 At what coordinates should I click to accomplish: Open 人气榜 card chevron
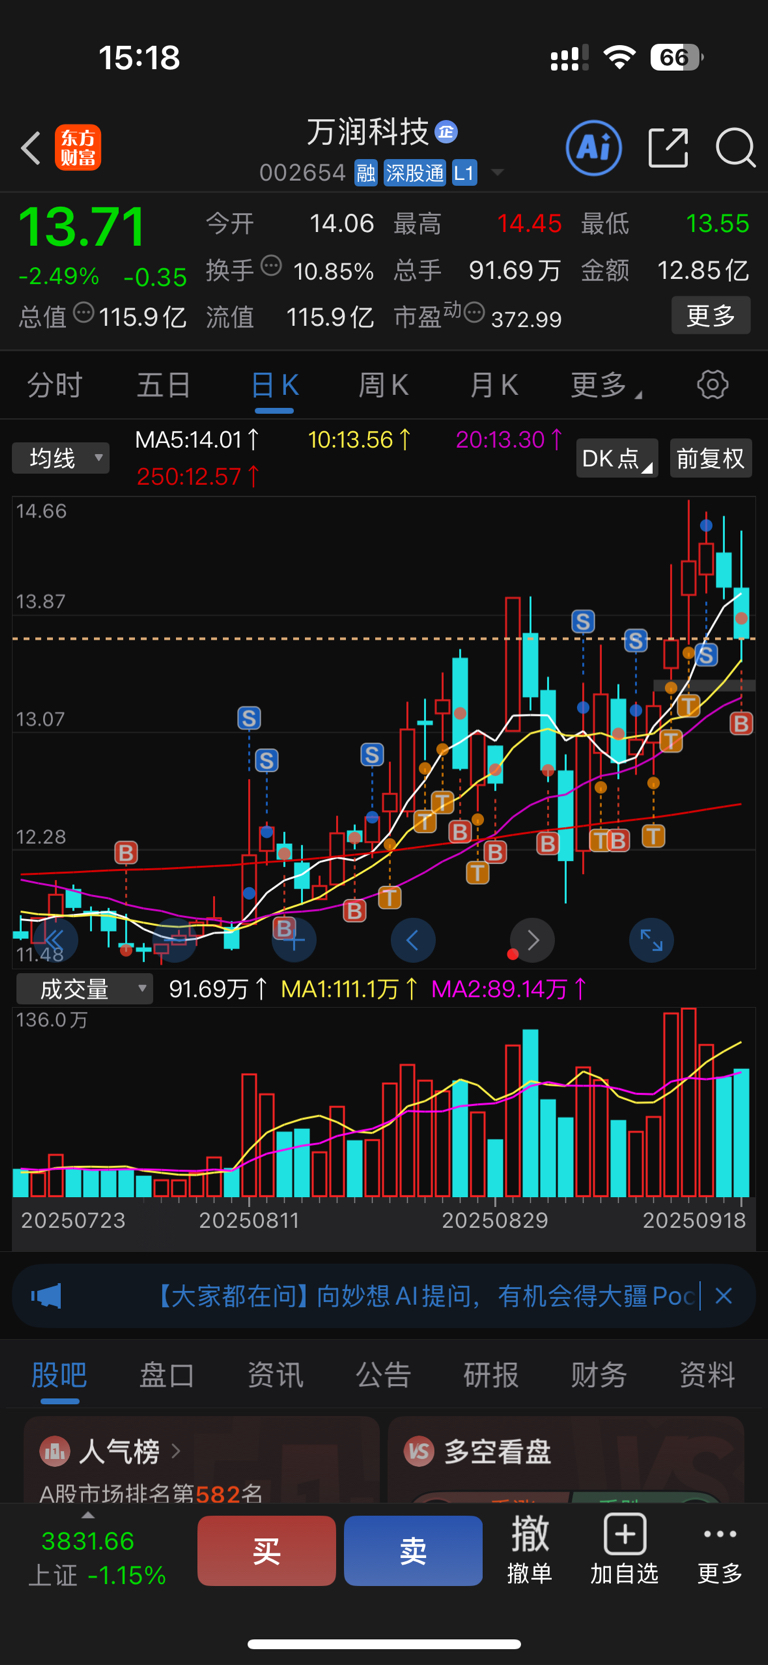(176, 1450)
